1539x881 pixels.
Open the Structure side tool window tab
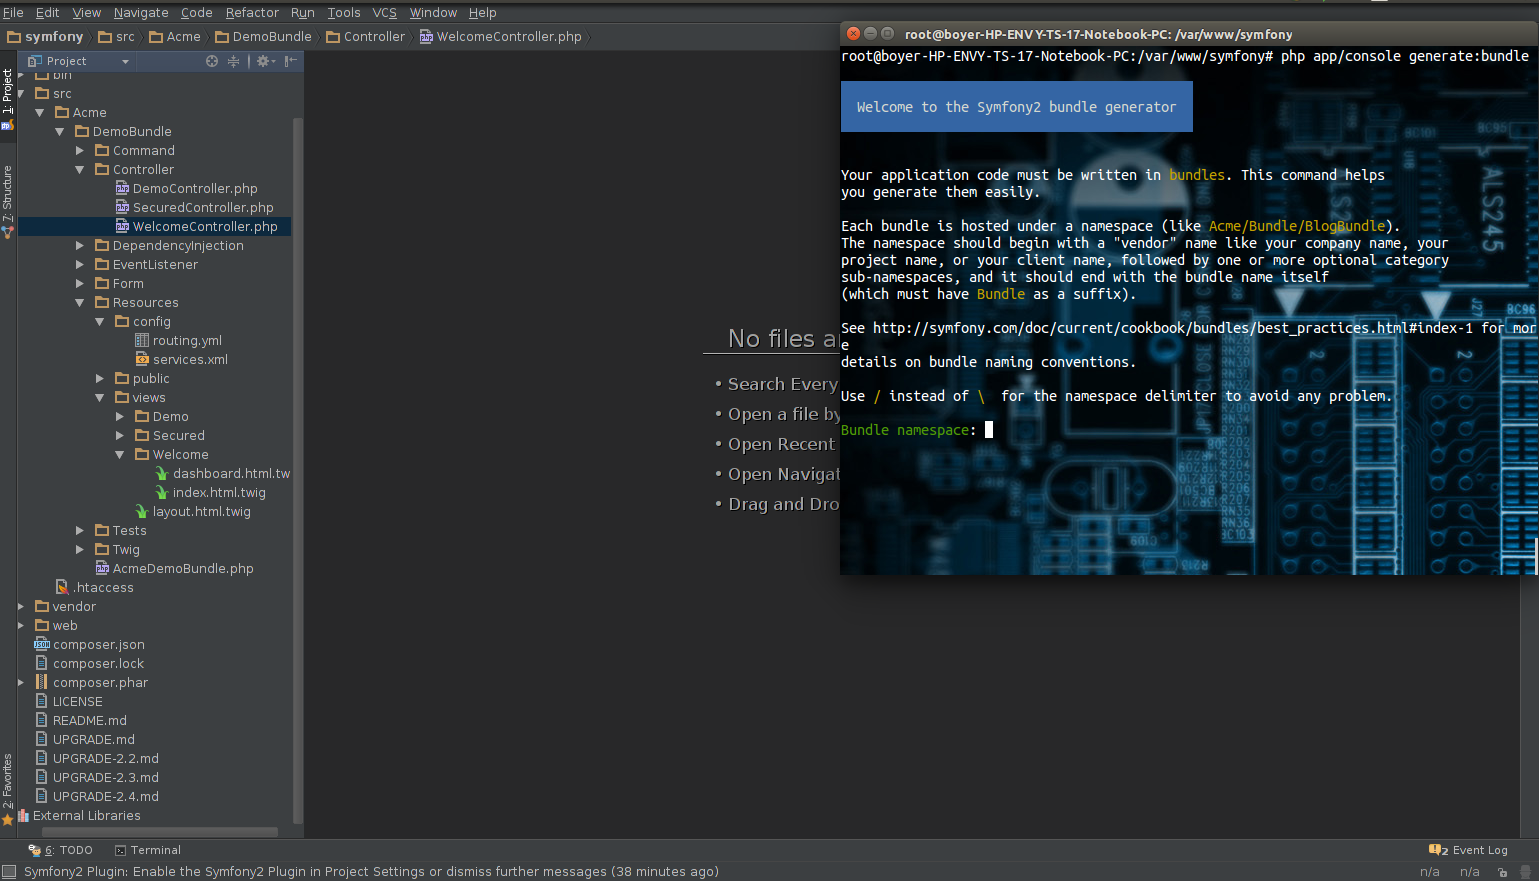coord(8,200)
